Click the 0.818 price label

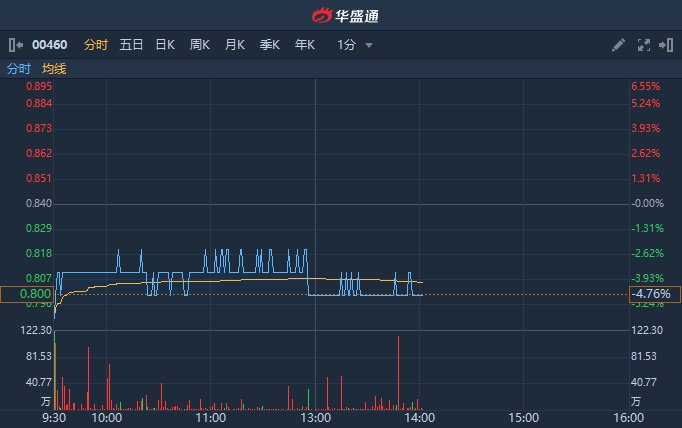coord(39,253)
